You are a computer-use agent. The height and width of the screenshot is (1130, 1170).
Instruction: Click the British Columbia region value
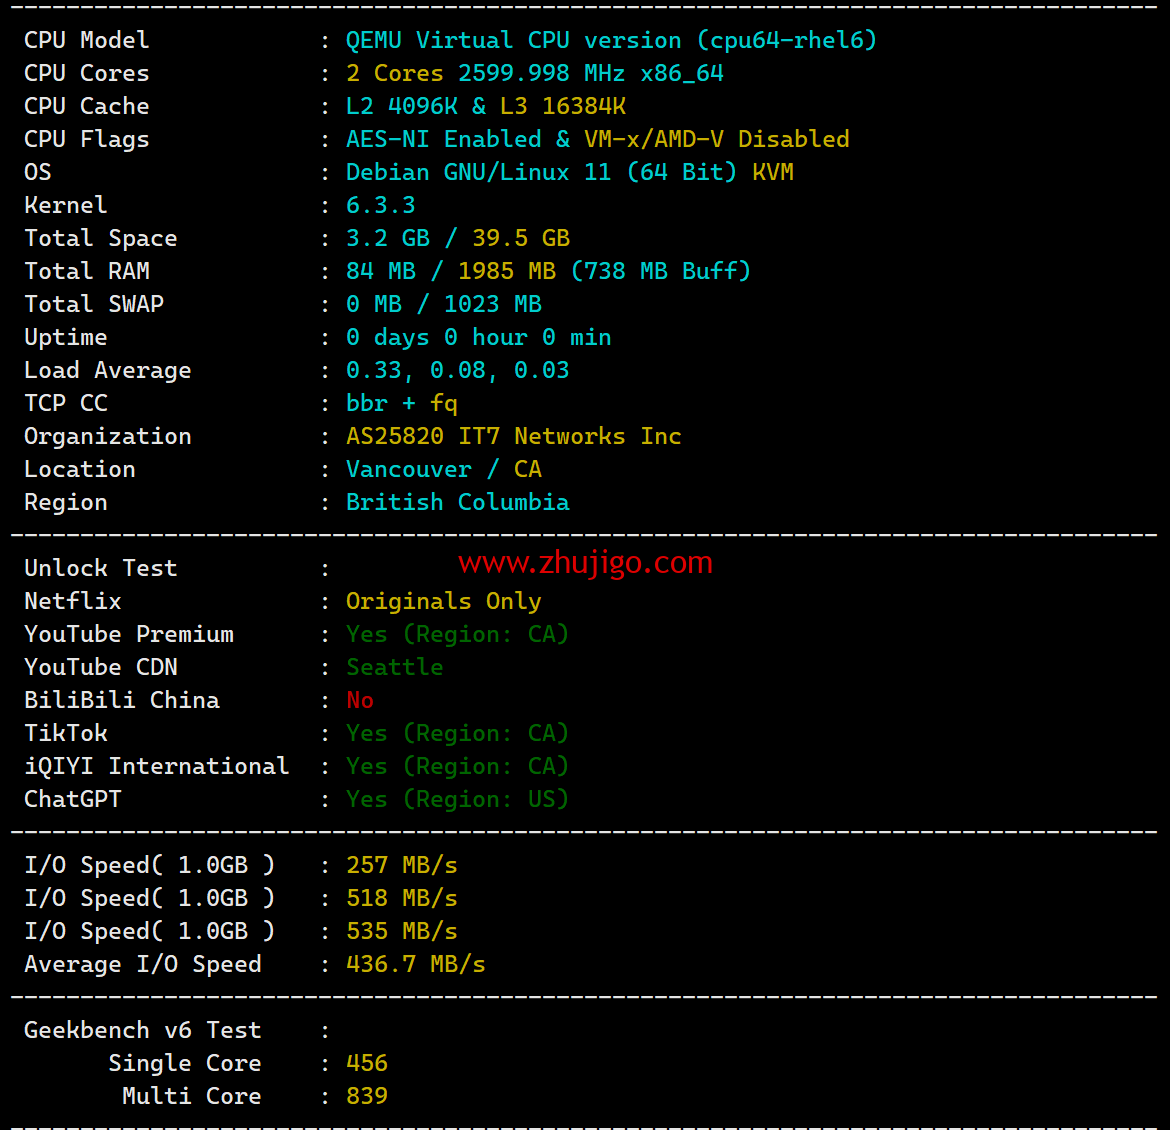click(x=457, y=502)
